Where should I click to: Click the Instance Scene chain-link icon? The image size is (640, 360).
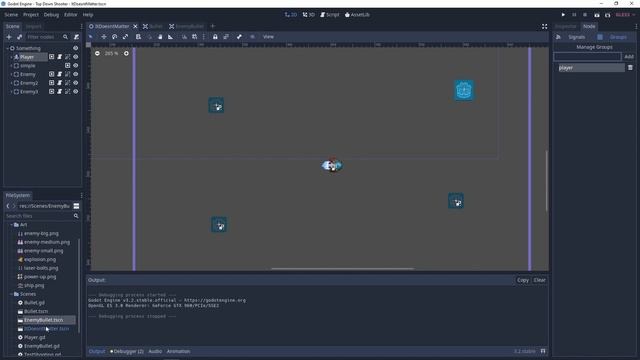[19, 37]
